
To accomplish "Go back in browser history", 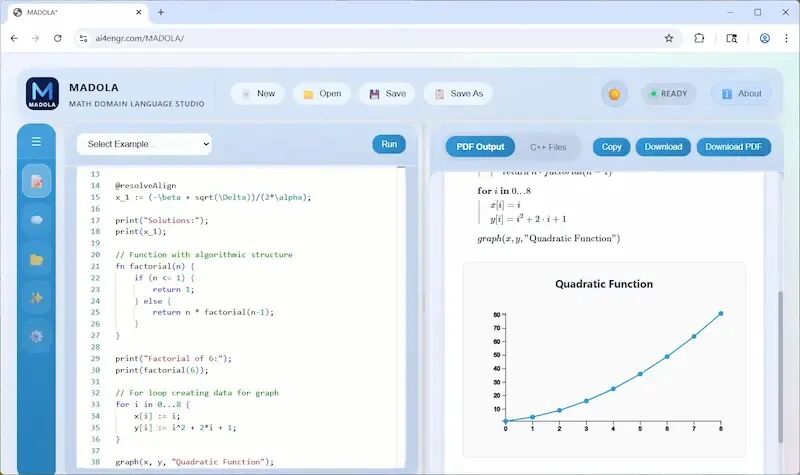I will 14,38.
